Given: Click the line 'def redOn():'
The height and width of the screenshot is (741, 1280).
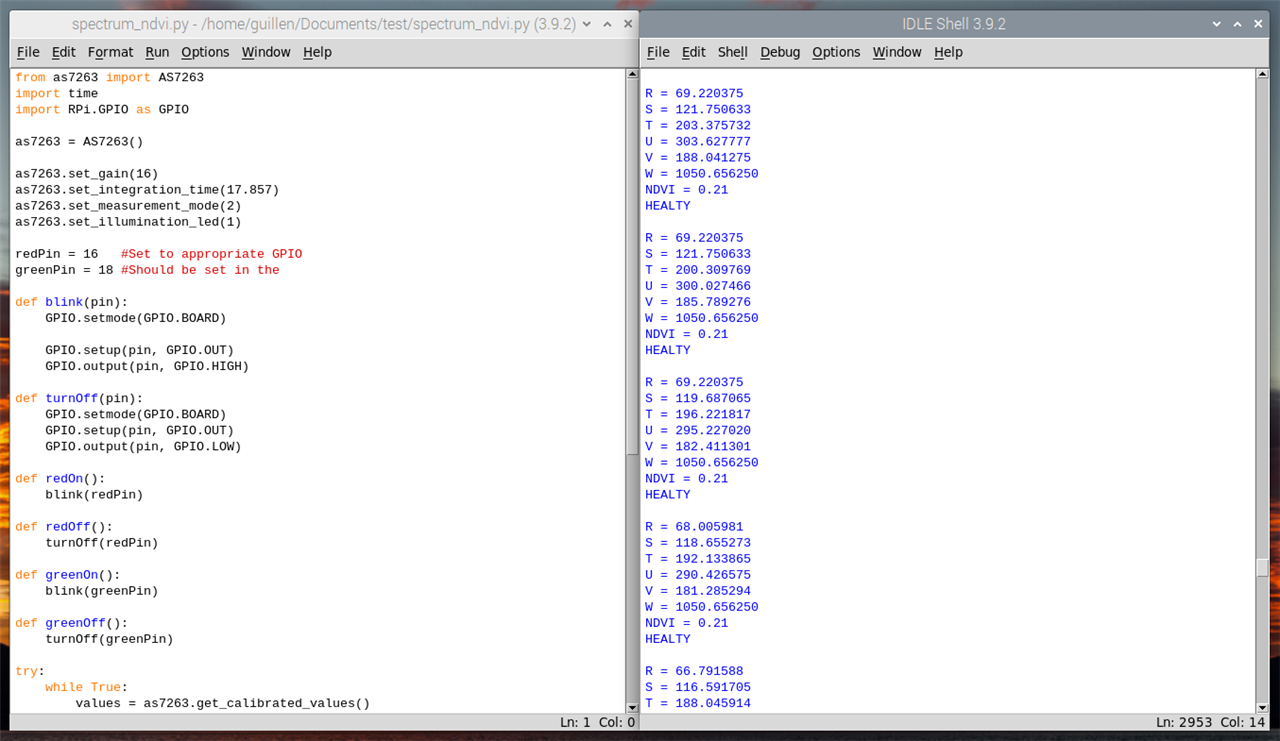Looking at the screenshot, I should [60, 477].
